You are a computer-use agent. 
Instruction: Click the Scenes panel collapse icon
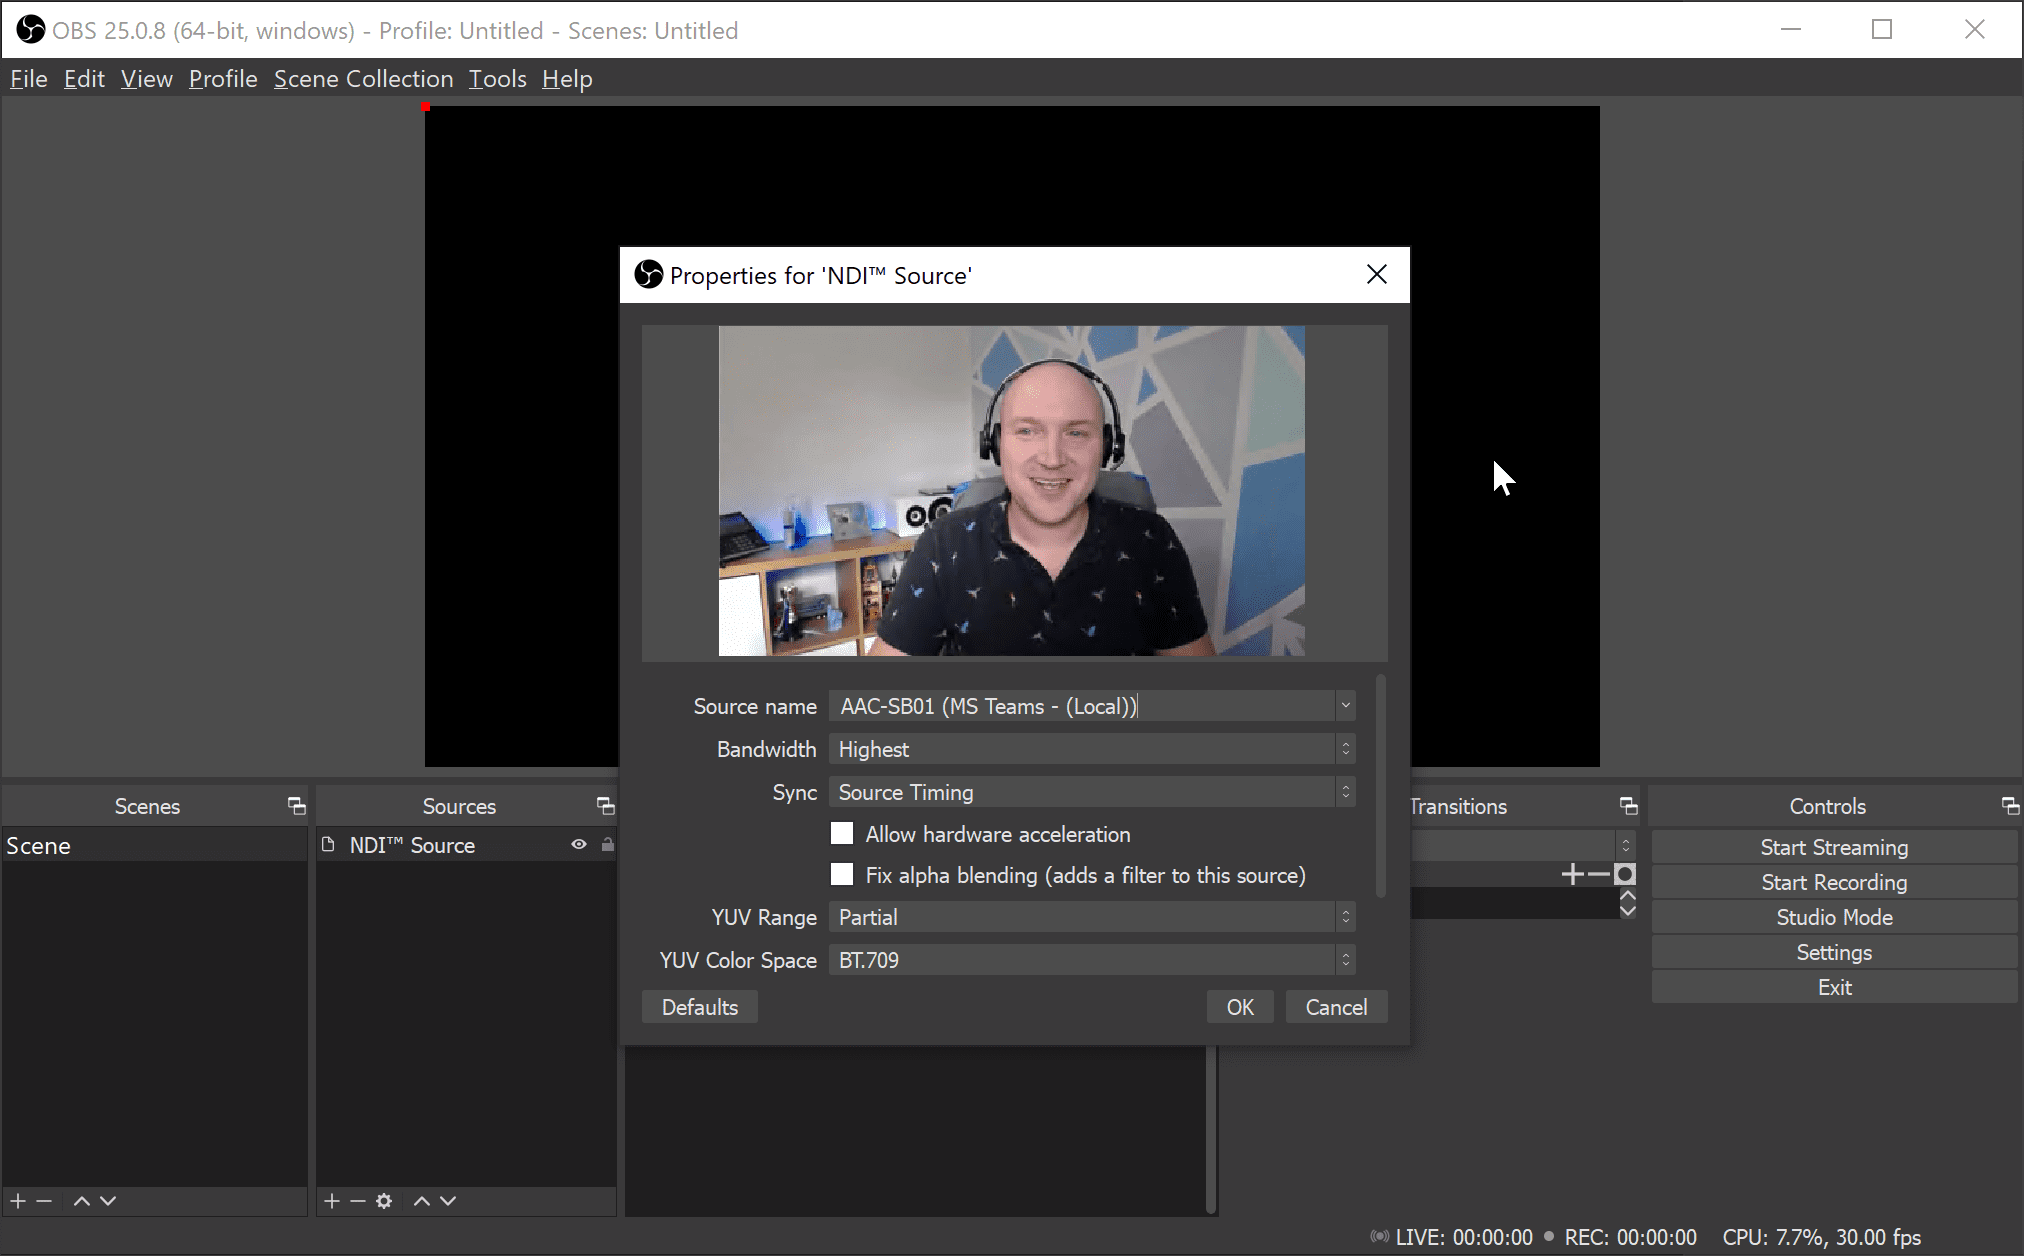tap(297, 806)
